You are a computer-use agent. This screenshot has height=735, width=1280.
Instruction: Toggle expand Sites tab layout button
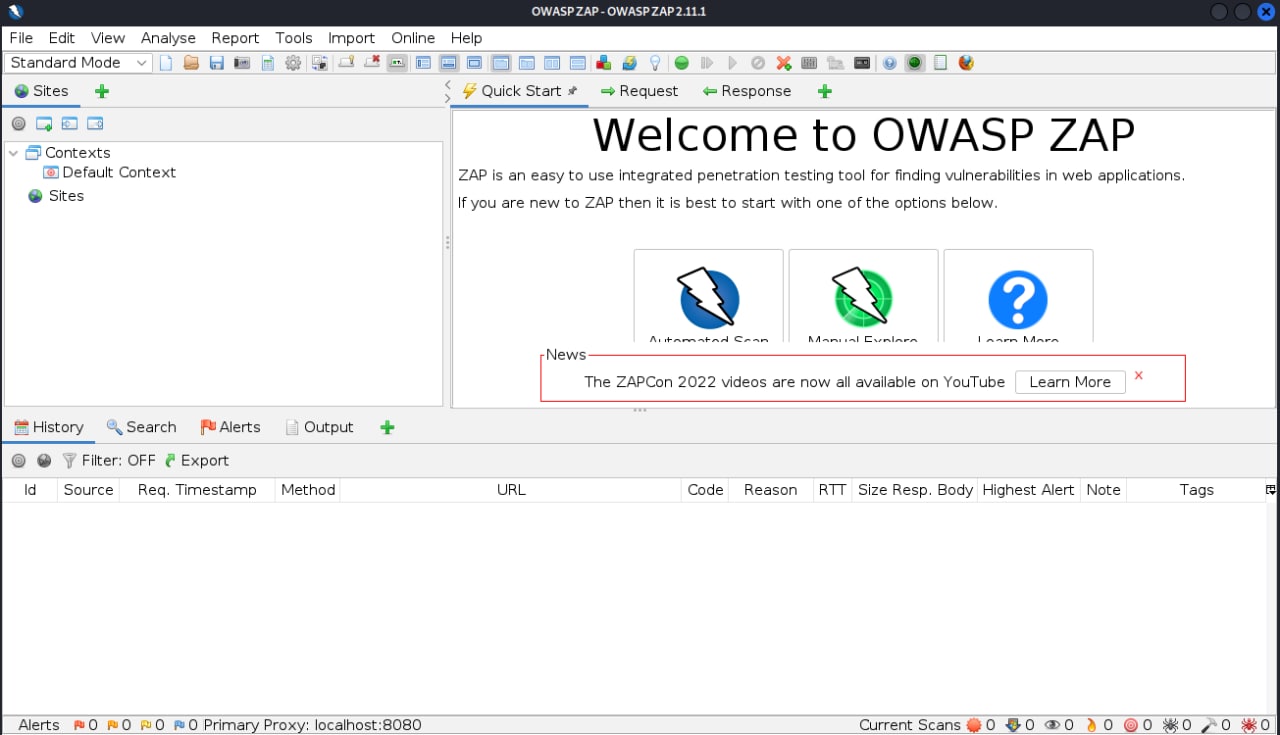(x=423, y=63)
